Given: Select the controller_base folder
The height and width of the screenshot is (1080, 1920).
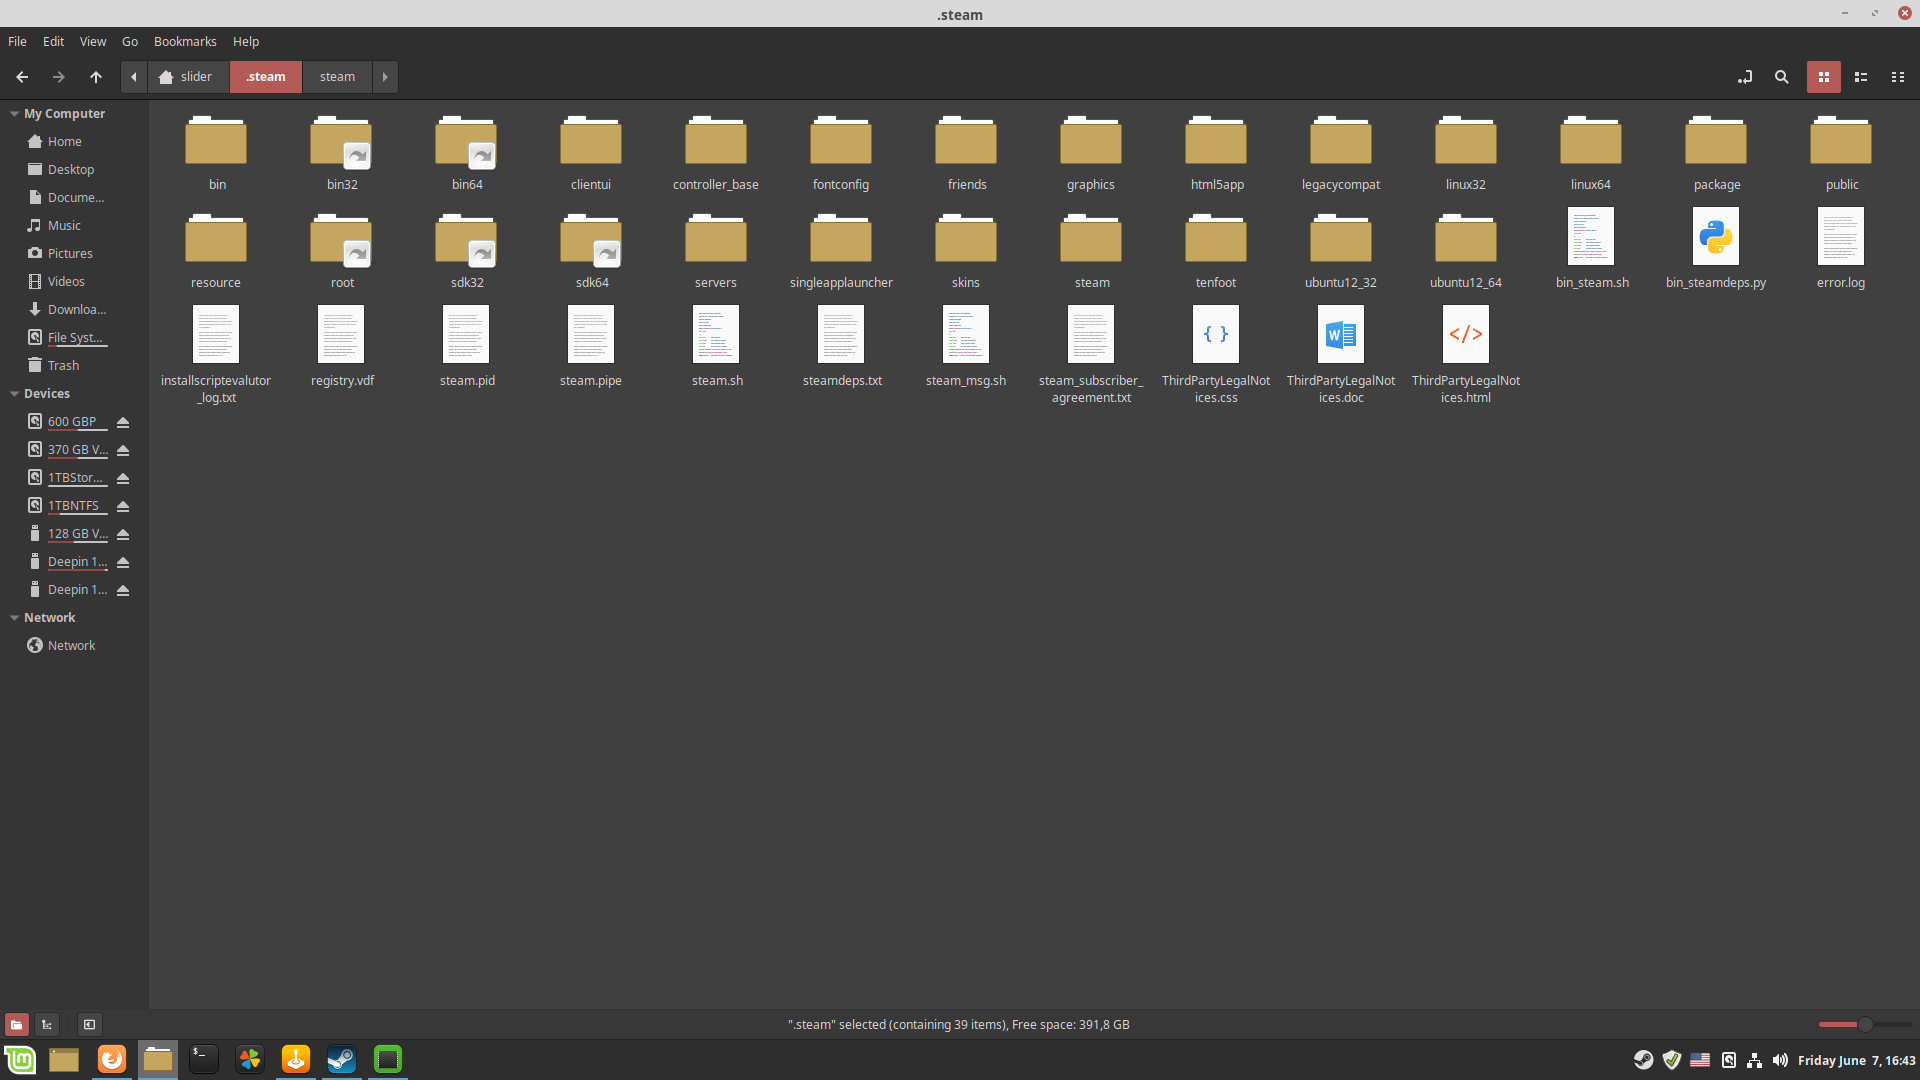Looking at the screenshot, I should (716, 152).
